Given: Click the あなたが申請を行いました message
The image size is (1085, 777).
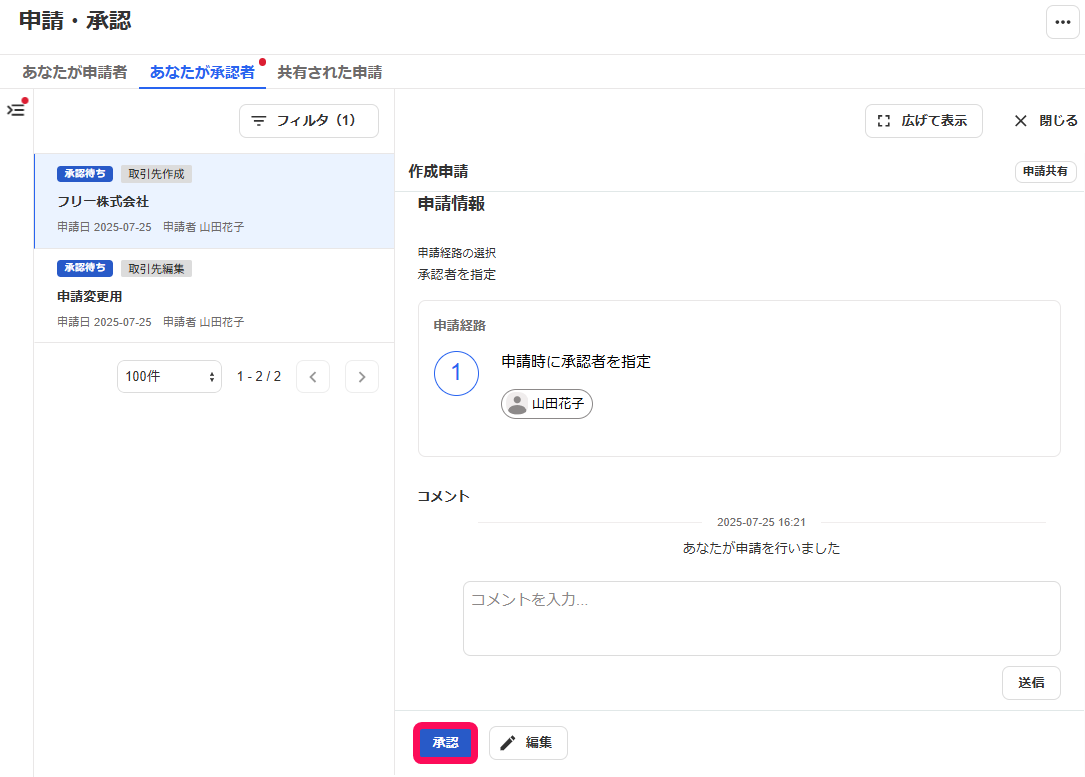Looking at the screenshot, I should coord(761,548).
